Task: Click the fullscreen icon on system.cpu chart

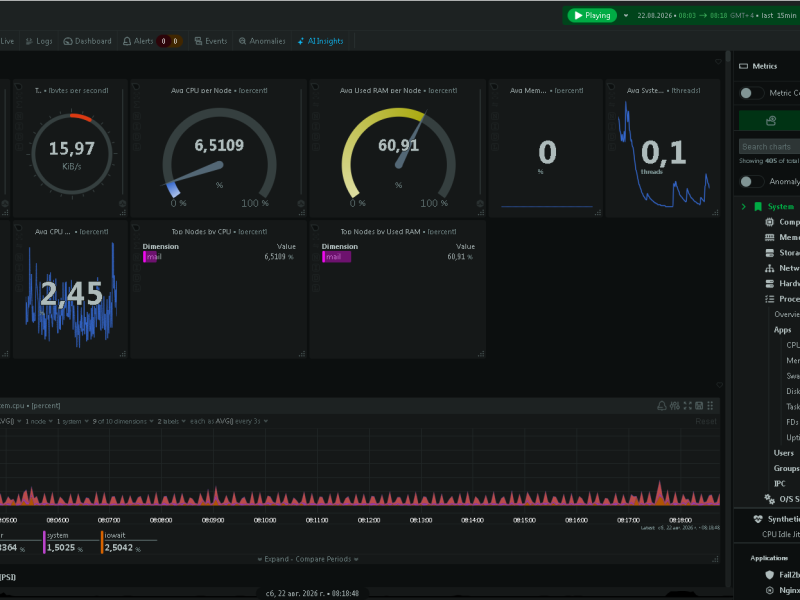Action: pyautogui.click(x=687, y=406)
